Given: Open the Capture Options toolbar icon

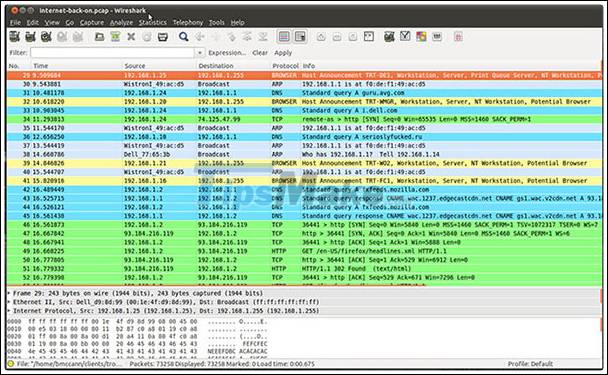Looking at the screenshot, I should click(30, 37).
